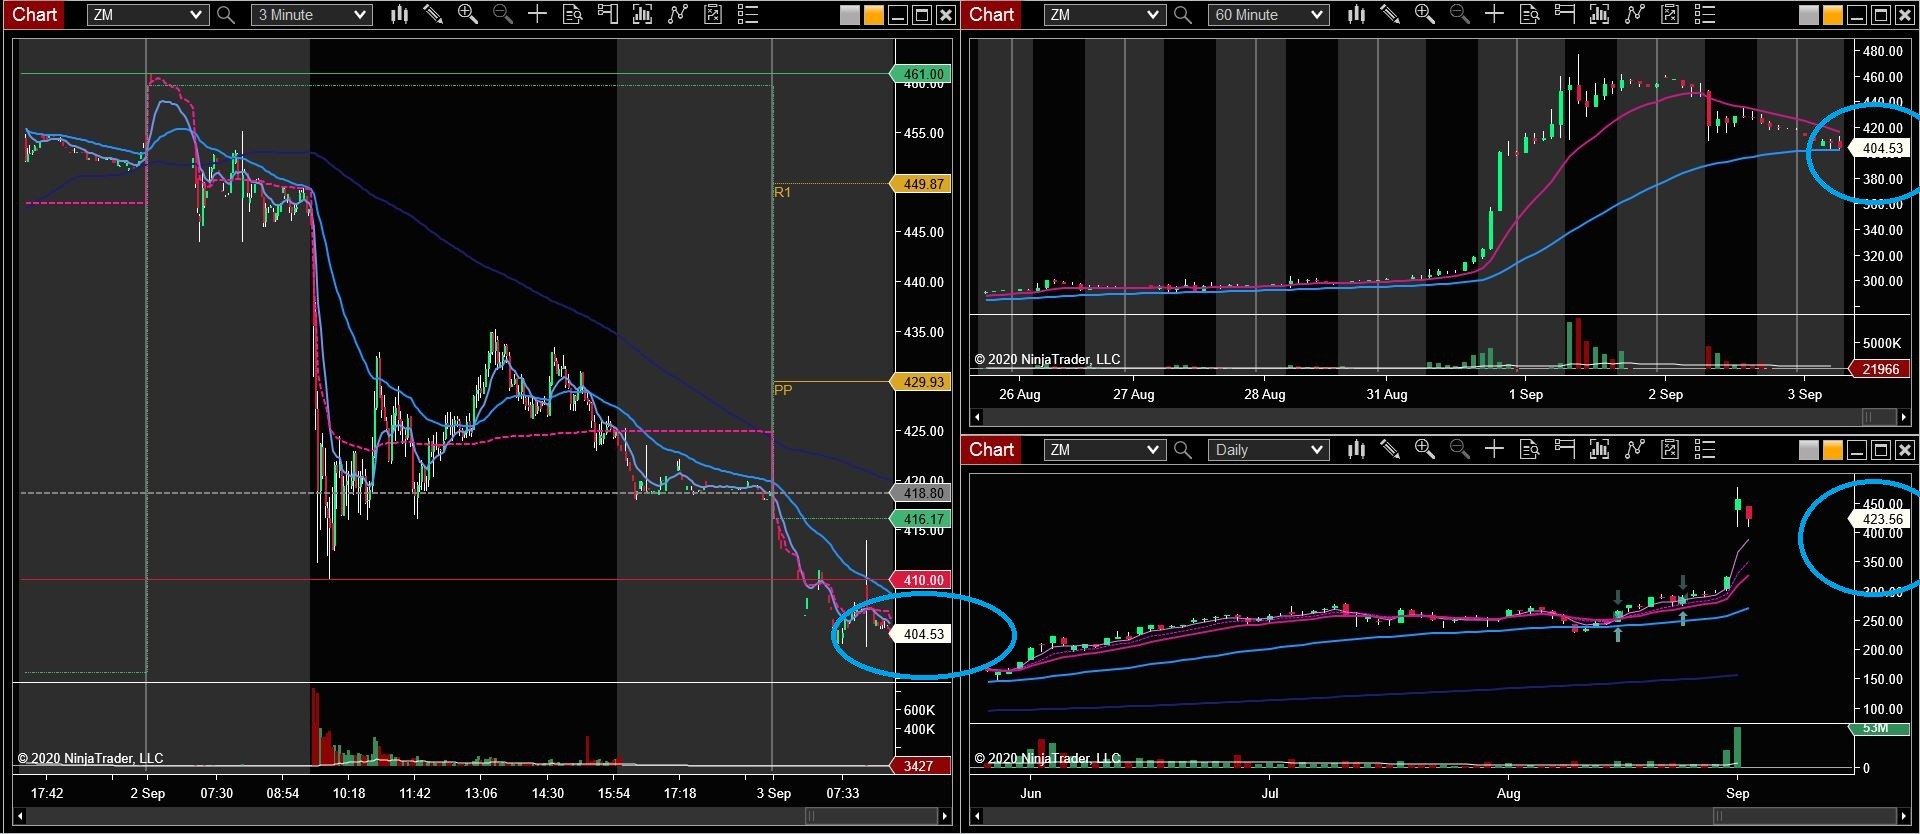1920x834 pixels.
Task: Search instrument in the Daily chart
Action: pyautogui.click(x=1183, y=449)
